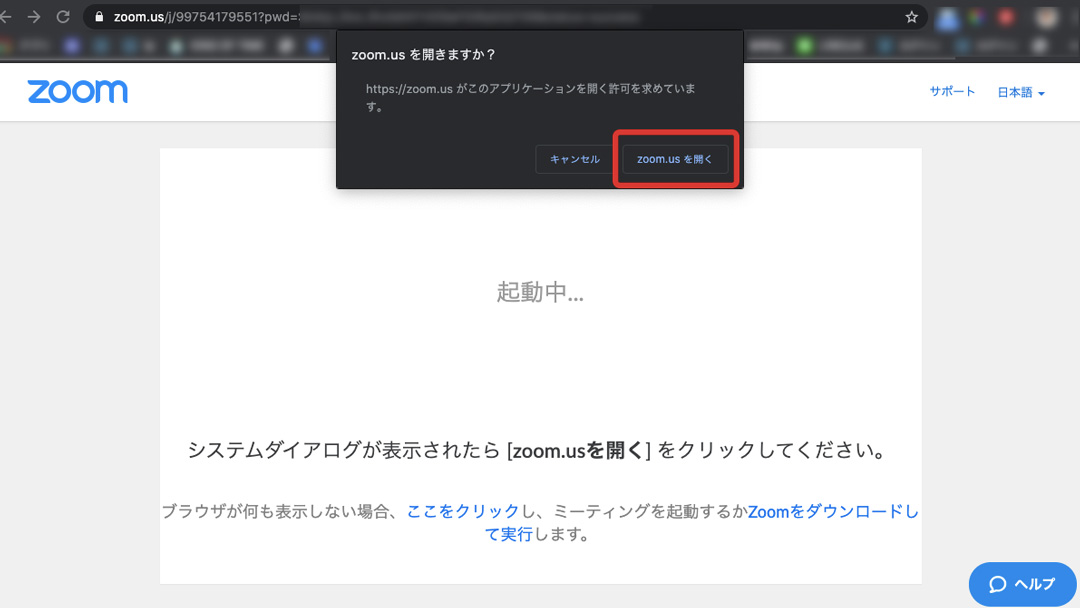Focus the zoom.us address bar URL
The image size is (1080, 608).
tap(506, 17)
